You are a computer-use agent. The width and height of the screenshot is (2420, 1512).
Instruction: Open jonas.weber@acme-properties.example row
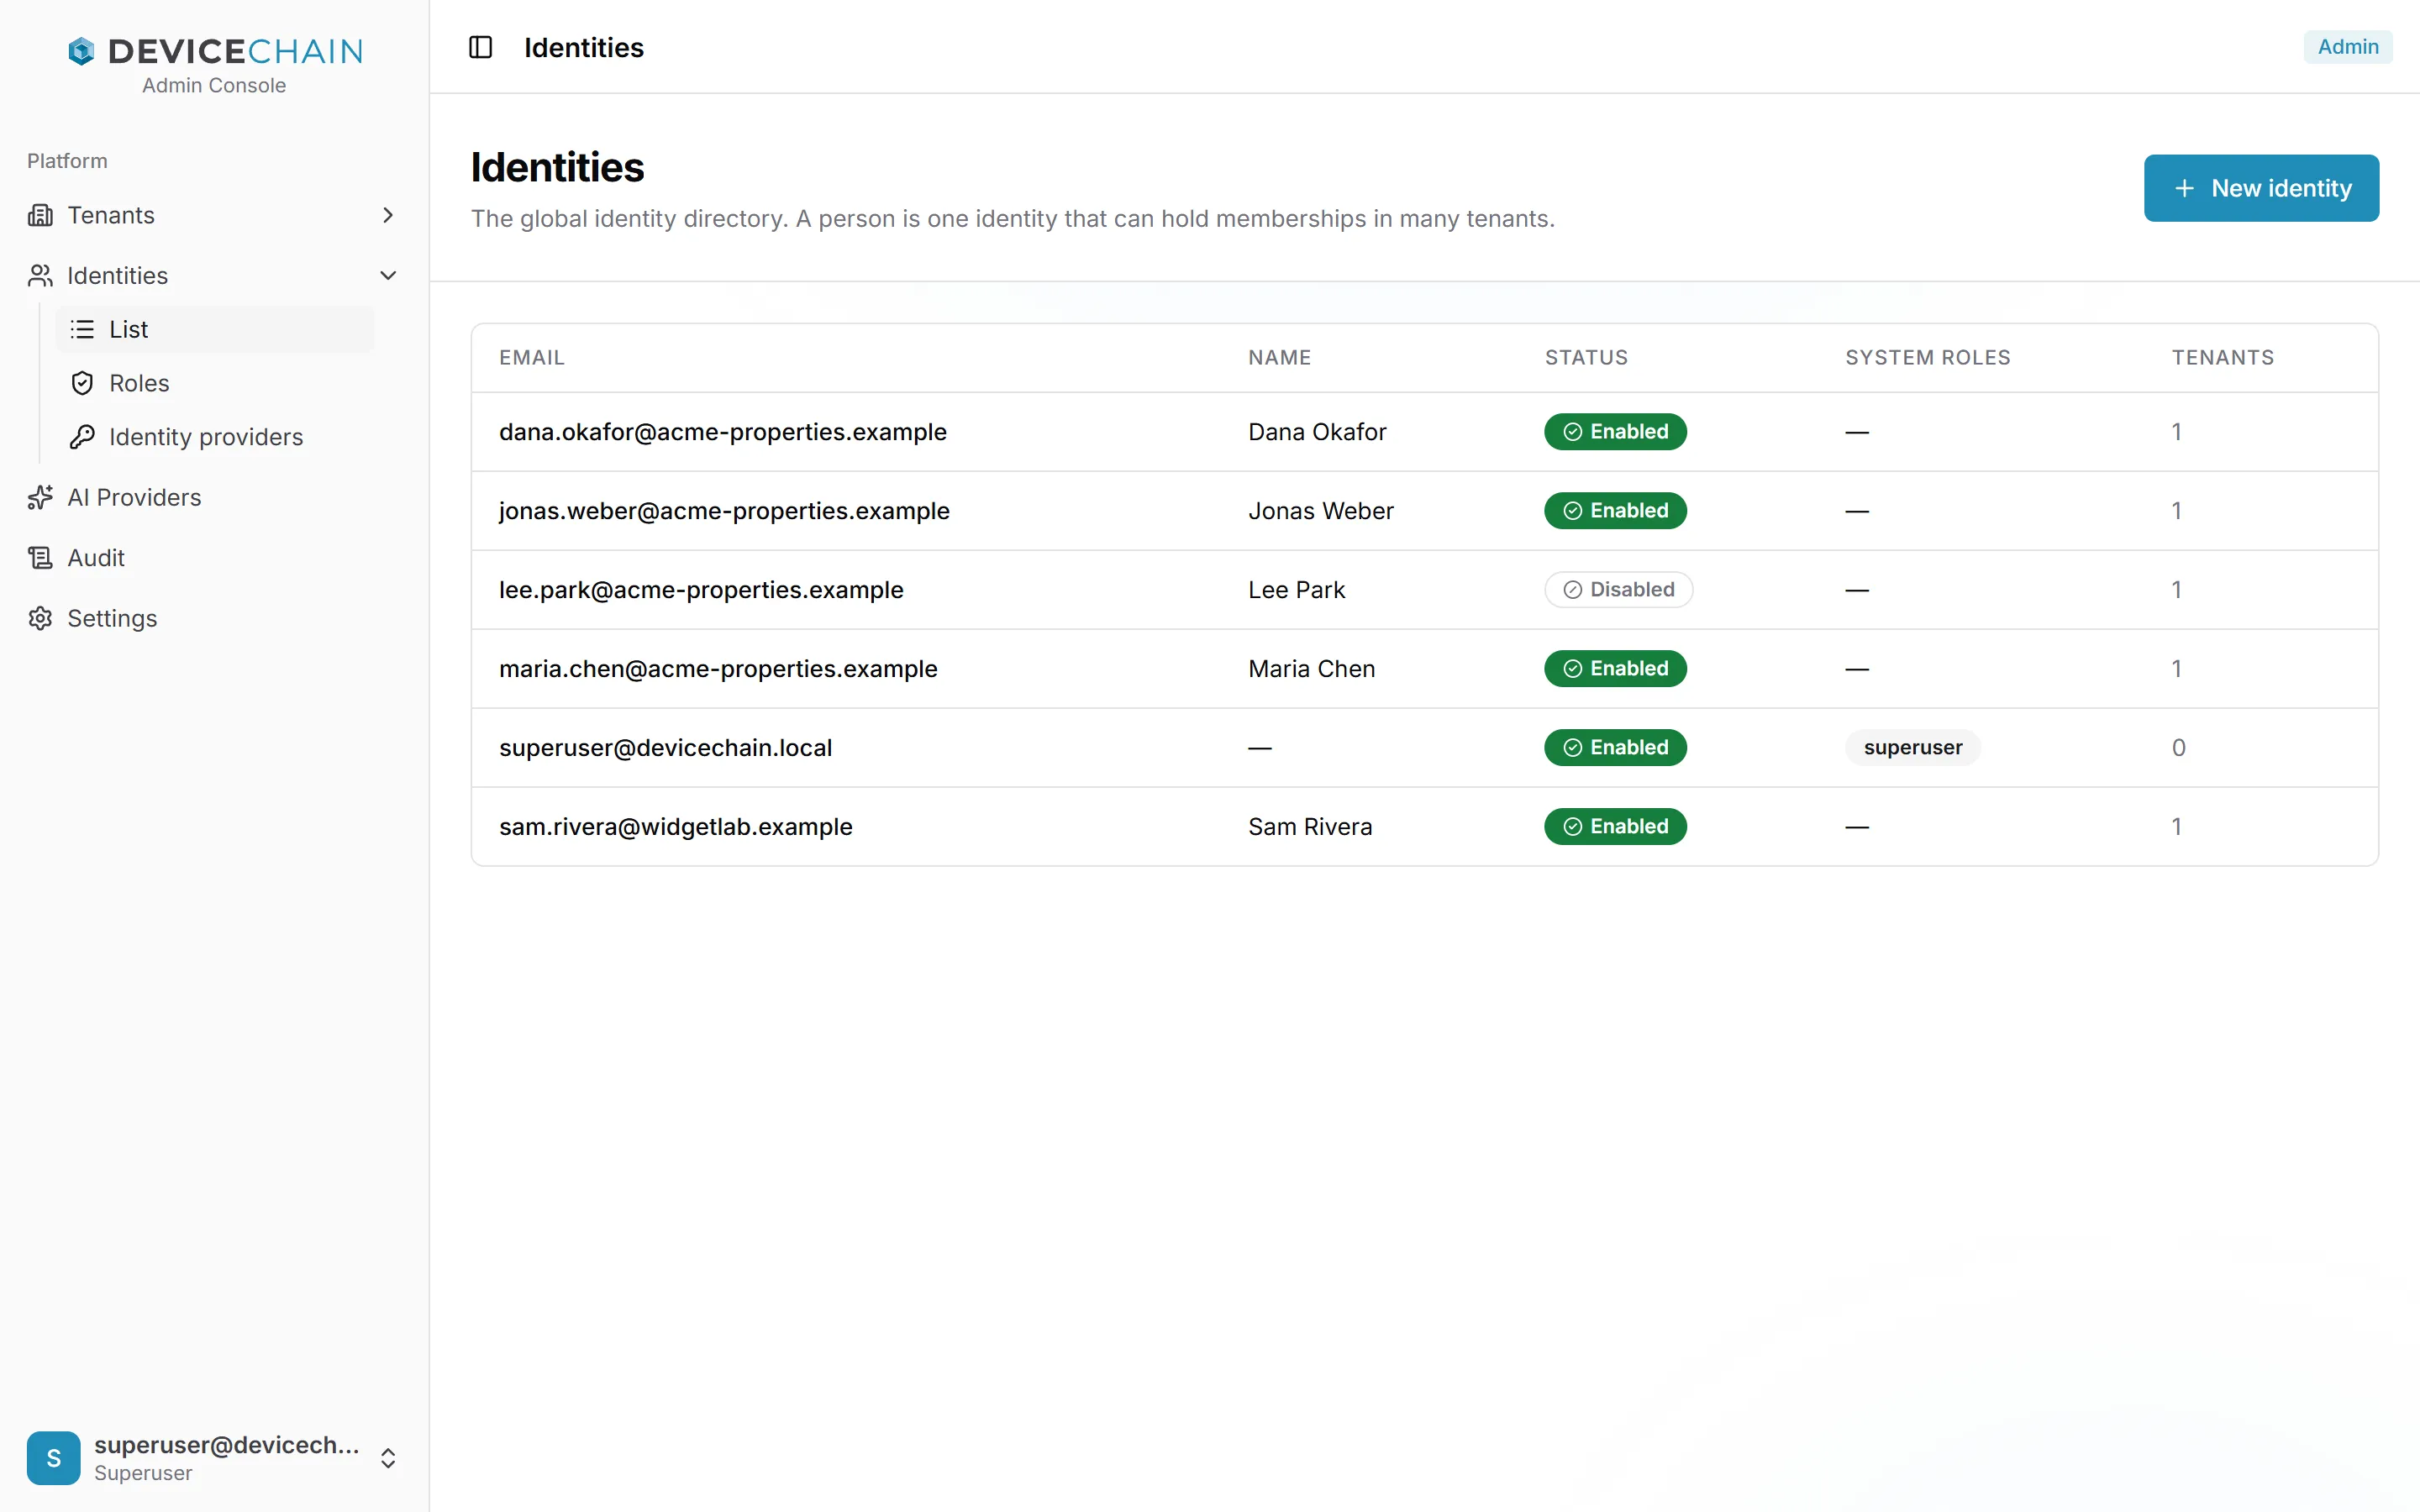(x=1424, y=511)
